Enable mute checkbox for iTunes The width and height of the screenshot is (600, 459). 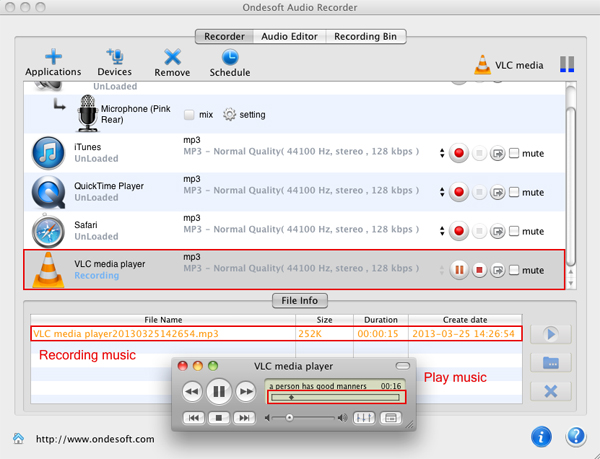[514, 153]
